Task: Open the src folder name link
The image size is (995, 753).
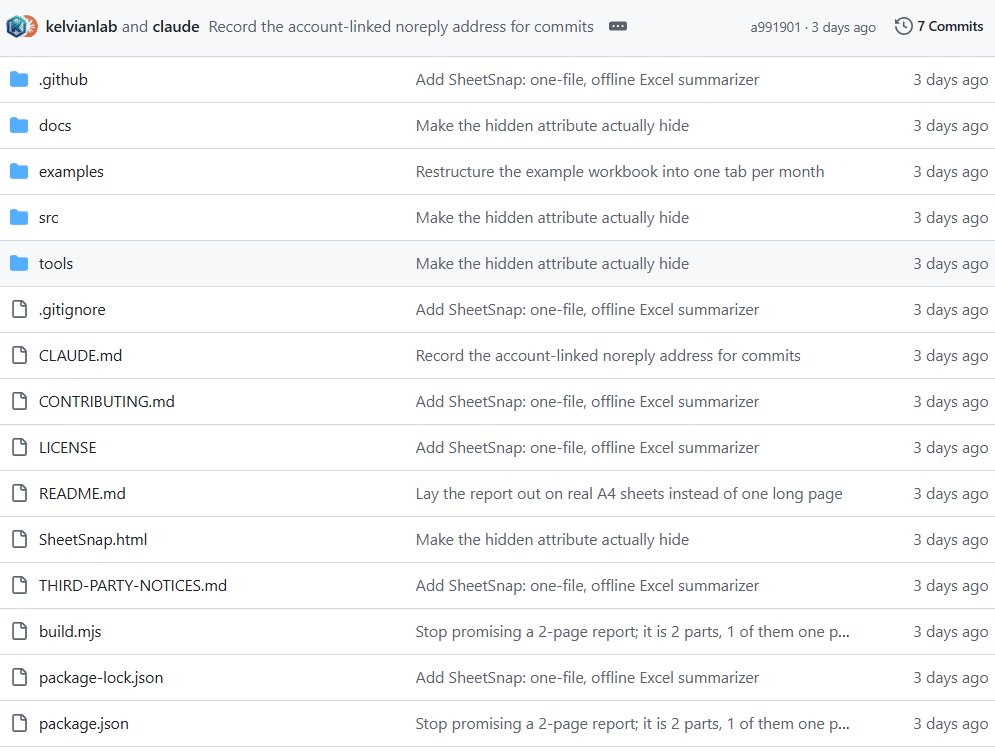Action: (49, 218)
